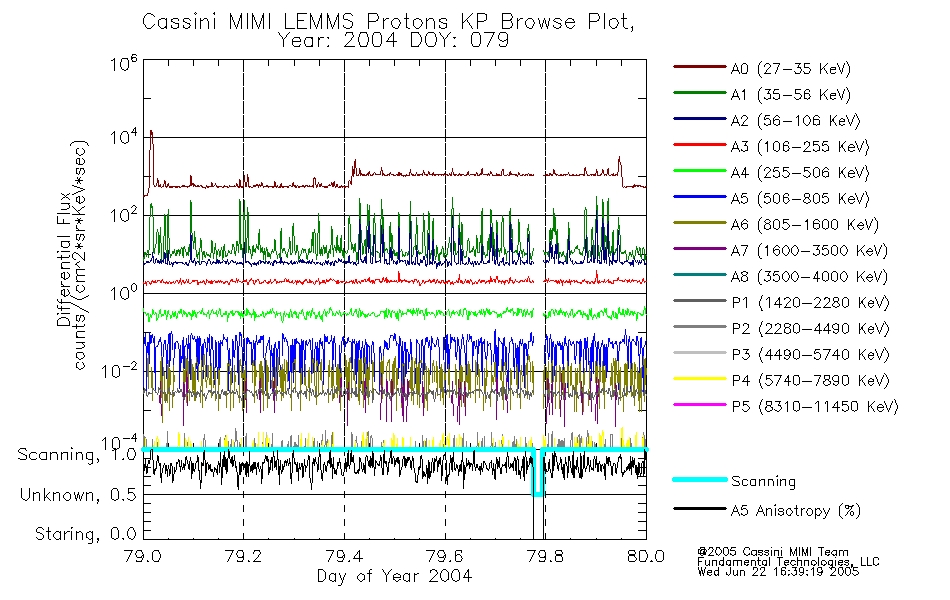
Task: Click the dark green A1 legend line swatch
Action: (x=700, y=93)
